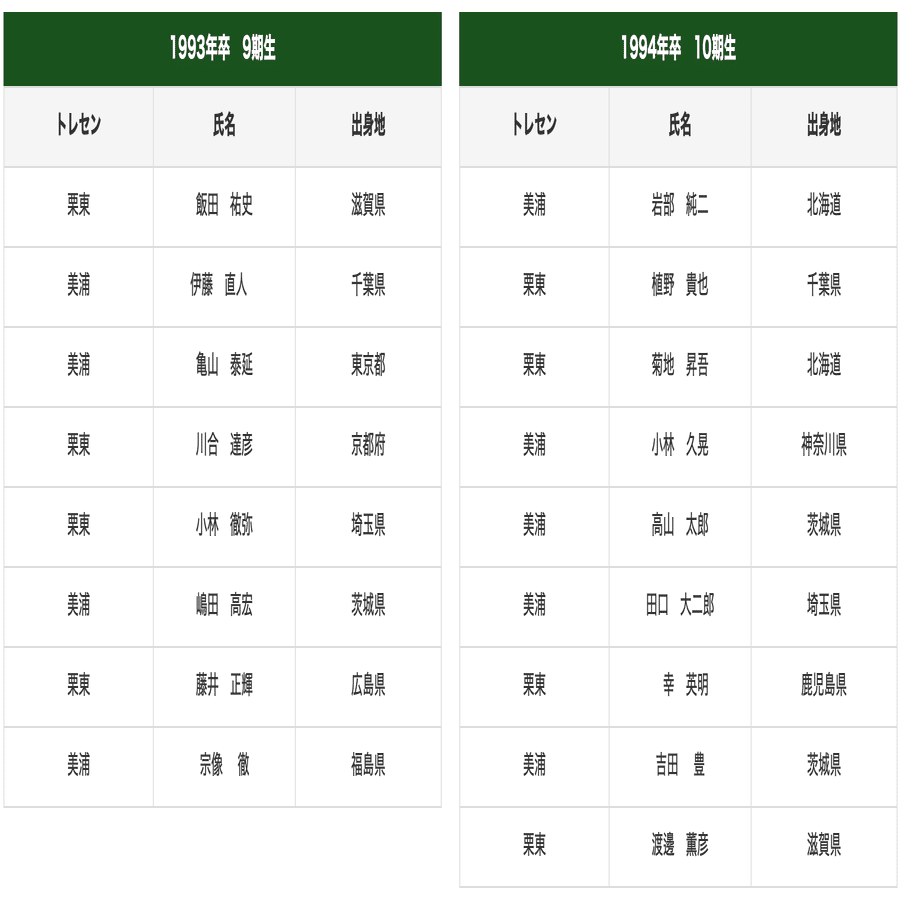Viewport: 901px width, 901px height.
Task: Click the name 川合 達彦
Action: point(224,444)
